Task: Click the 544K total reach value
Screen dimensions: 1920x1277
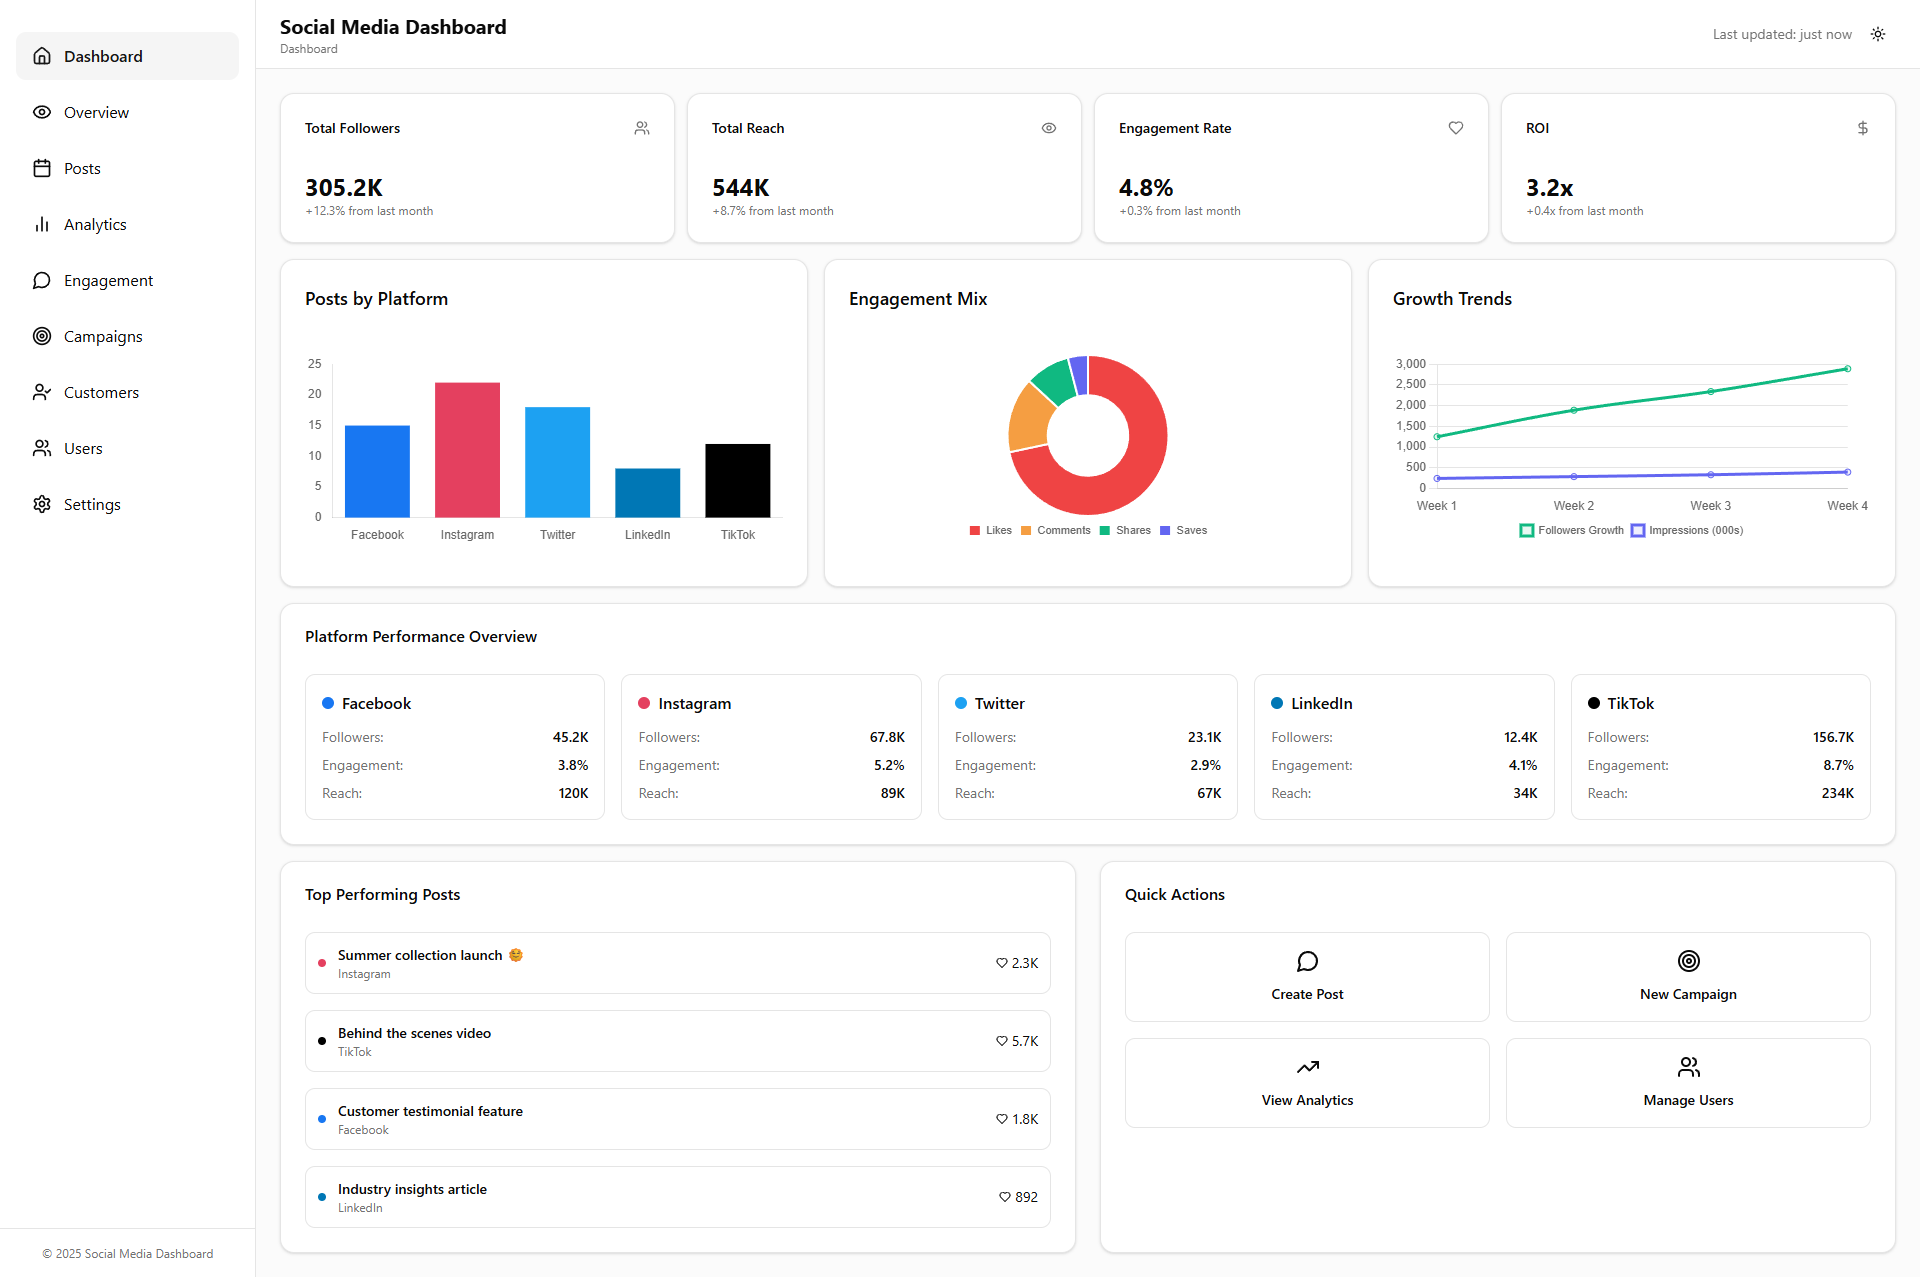Action: click(x=741, y=187)
